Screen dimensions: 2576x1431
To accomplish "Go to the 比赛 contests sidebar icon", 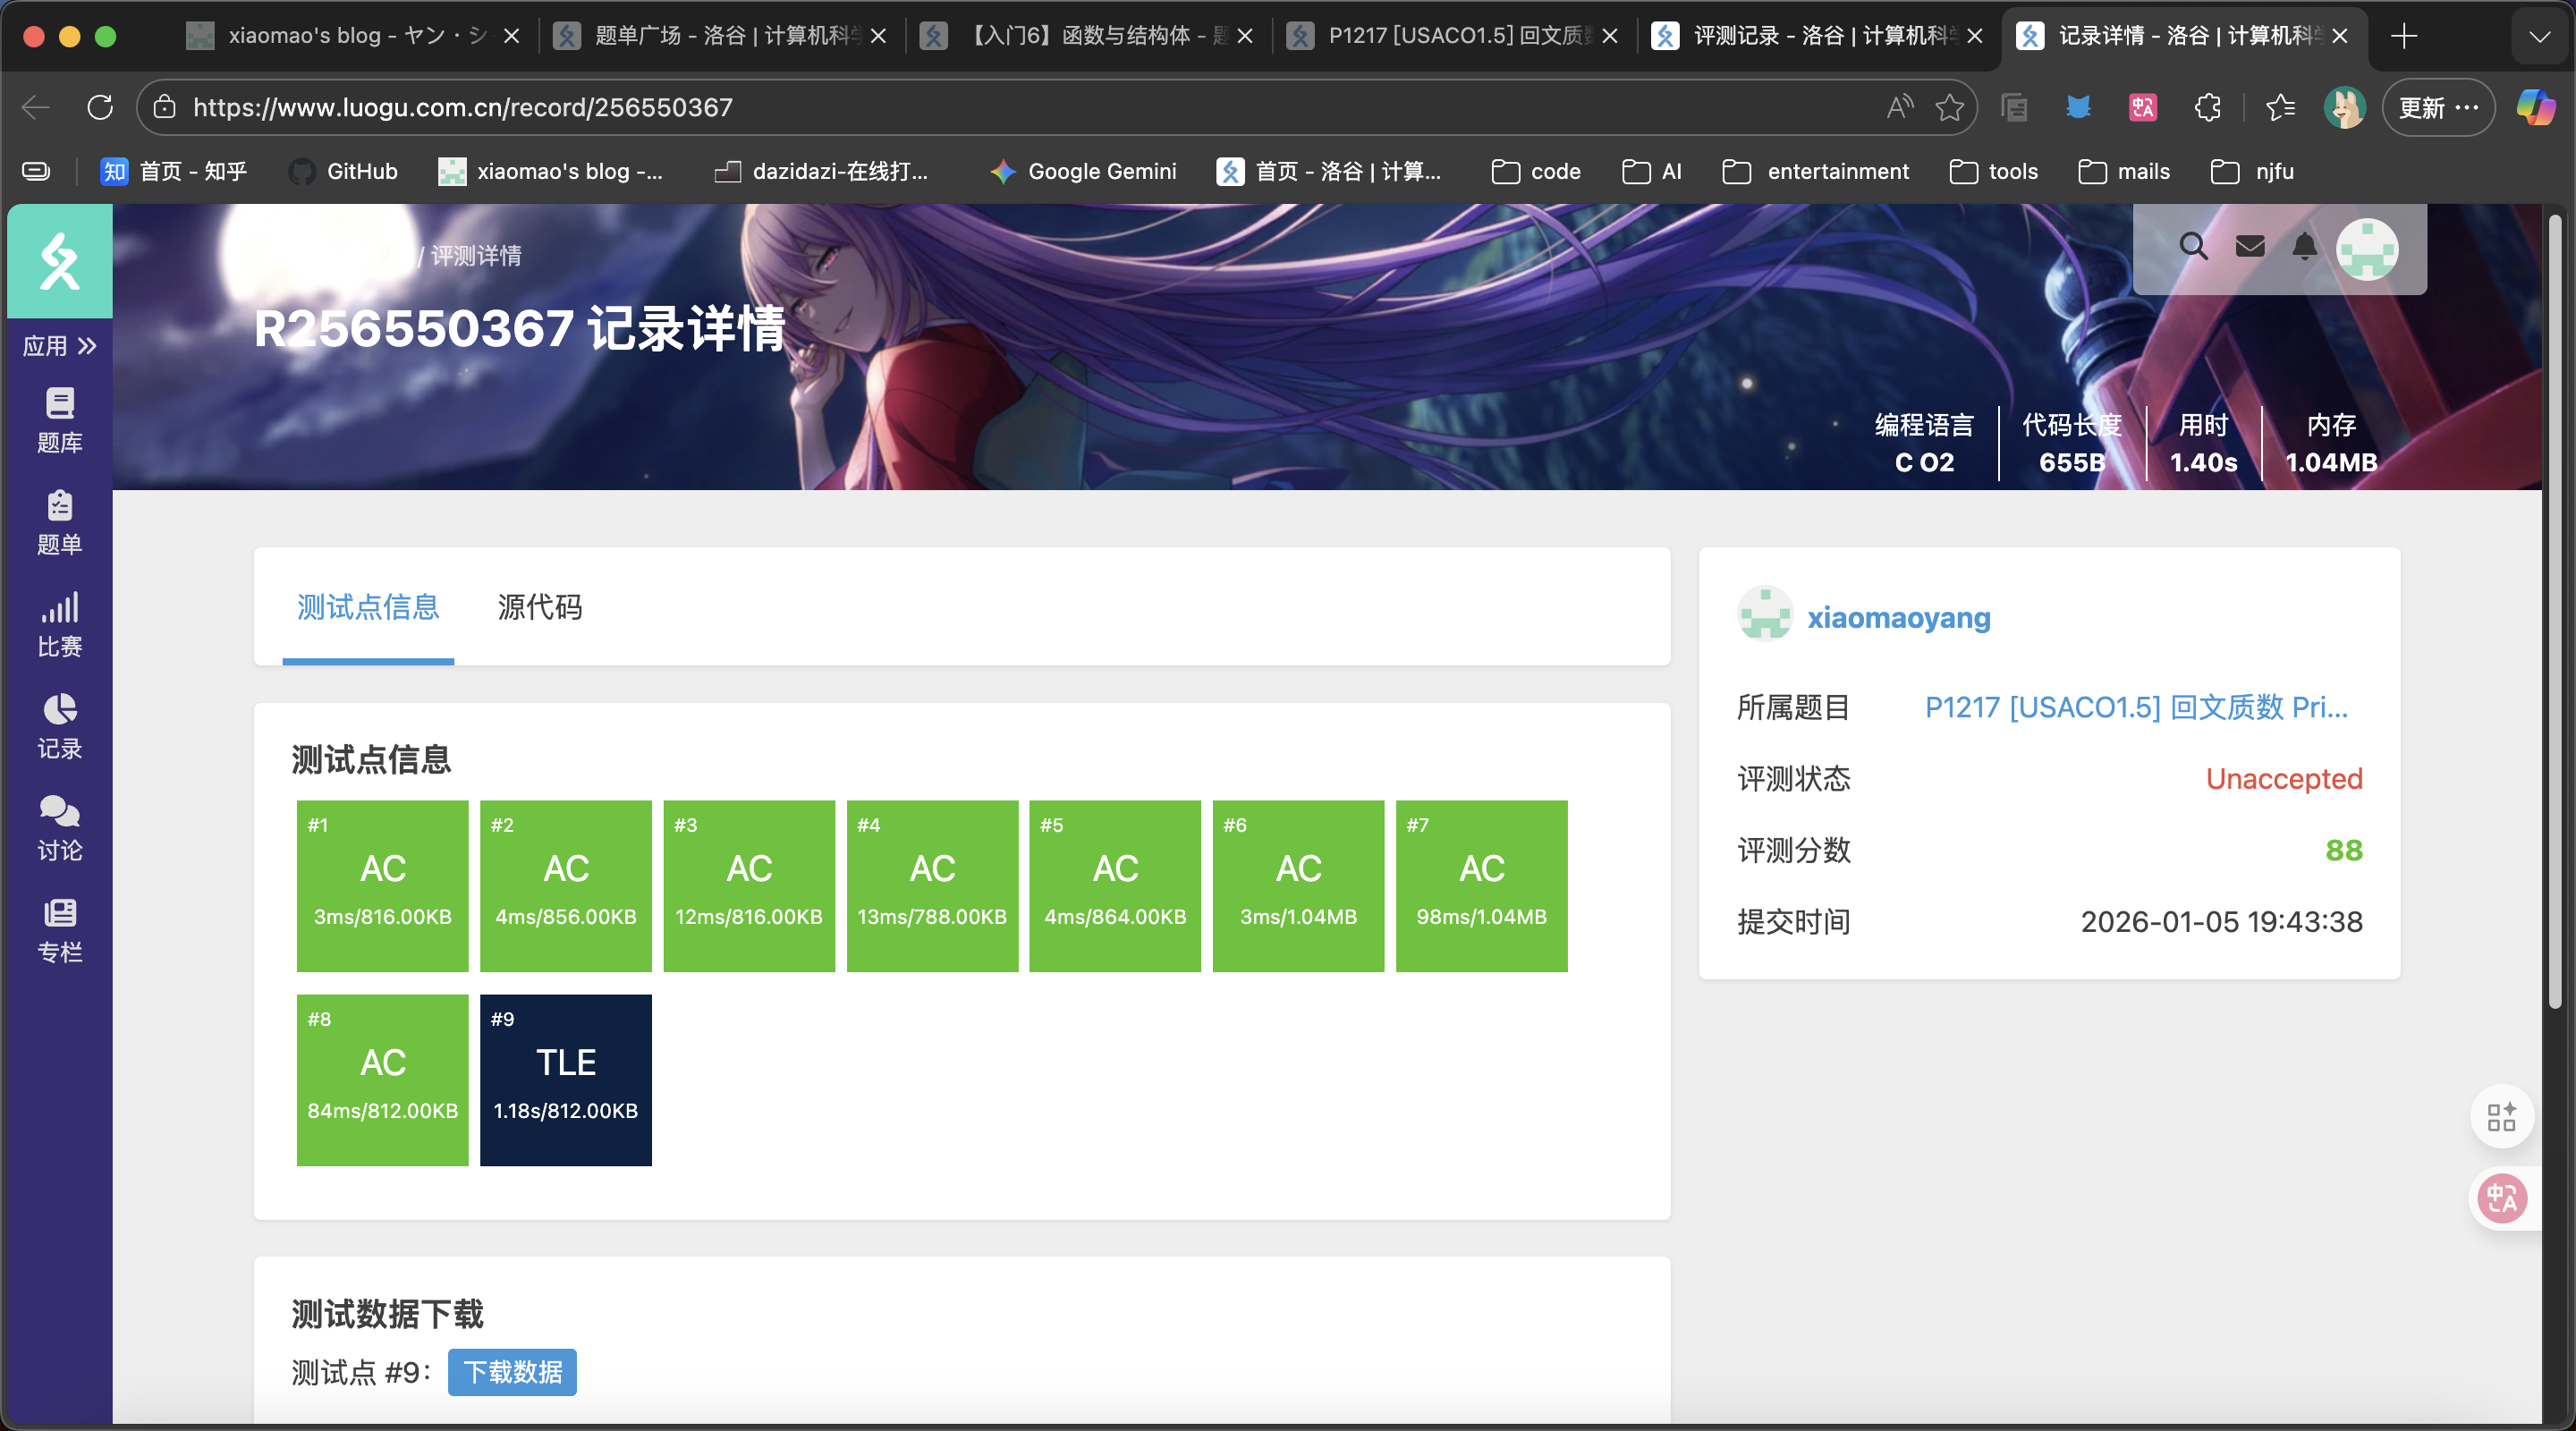I will point(59,624).
